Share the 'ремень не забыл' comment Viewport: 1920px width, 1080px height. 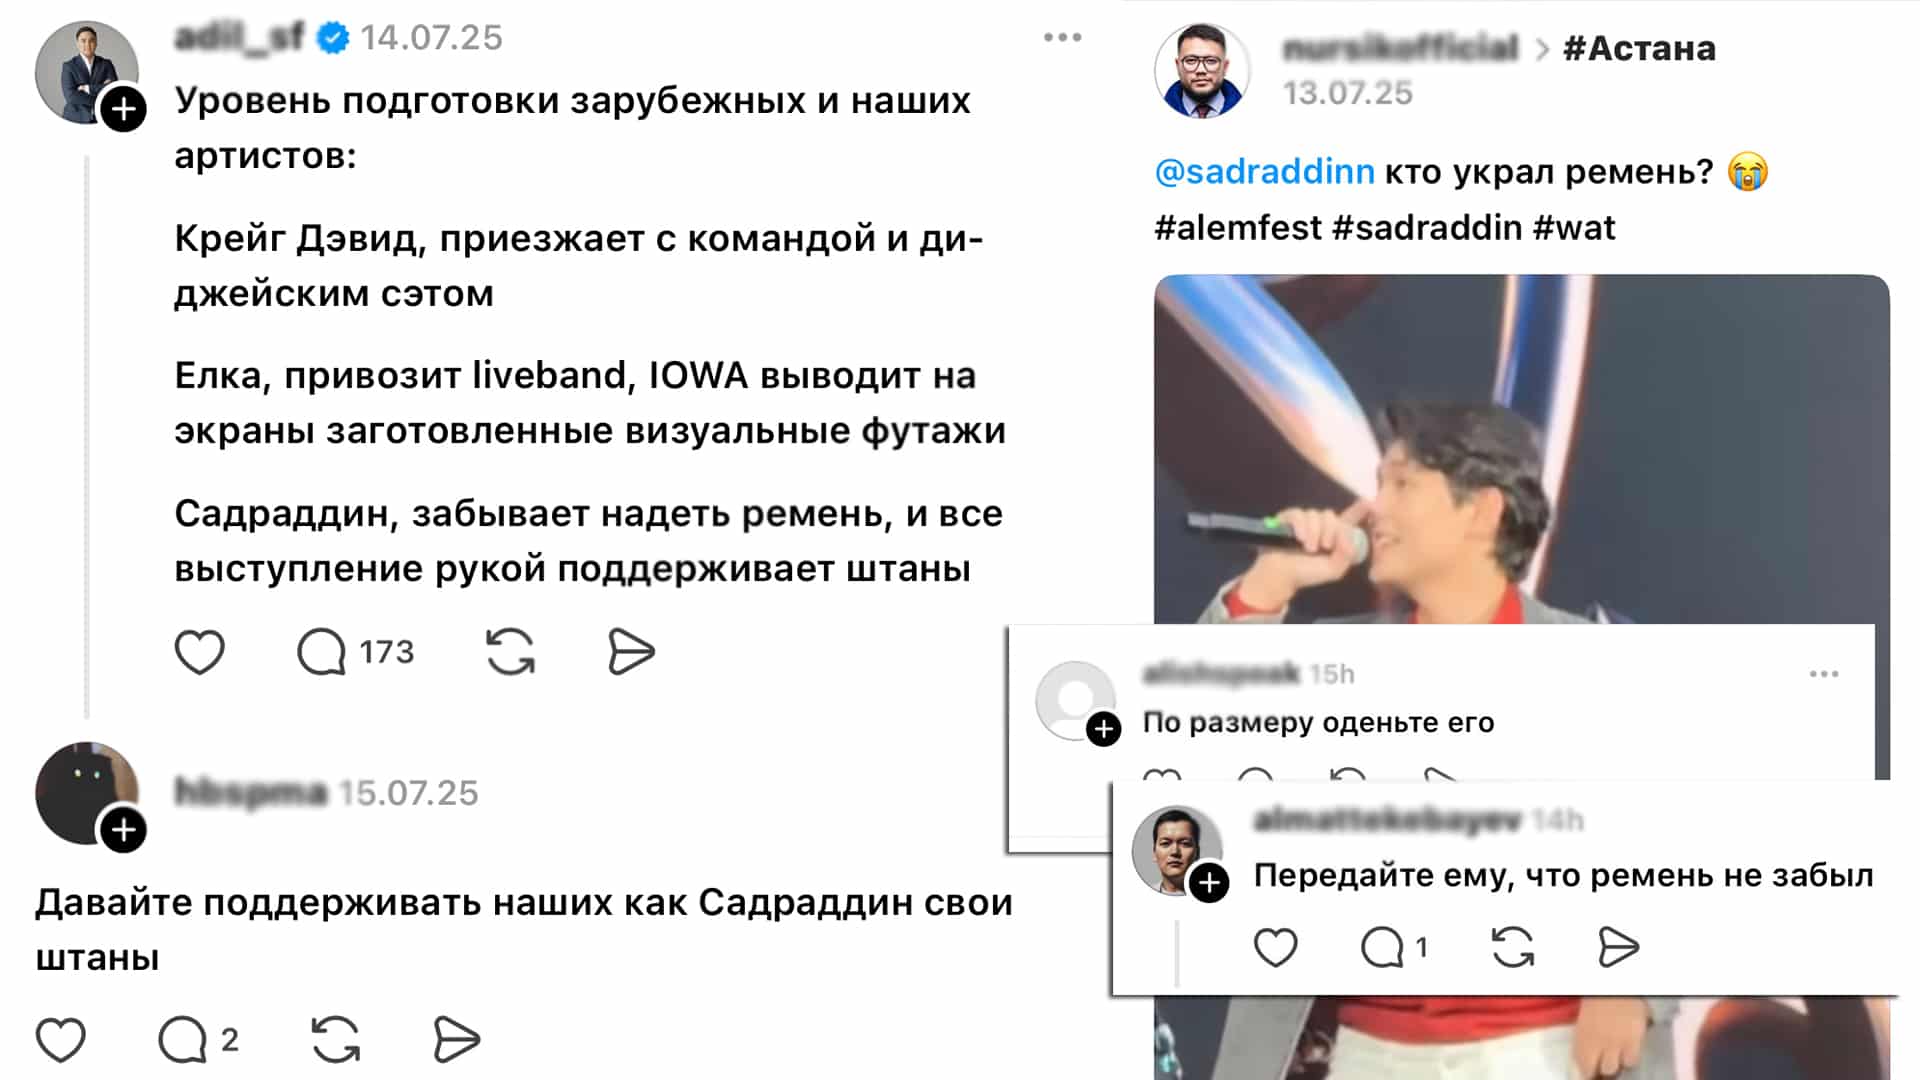click(1618, 947)
